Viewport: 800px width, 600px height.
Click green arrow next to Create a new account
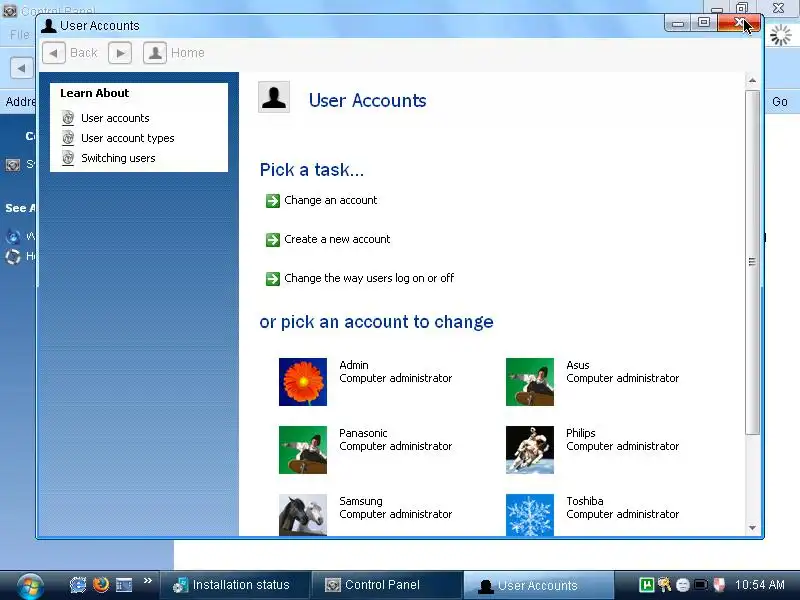[273, 240]
